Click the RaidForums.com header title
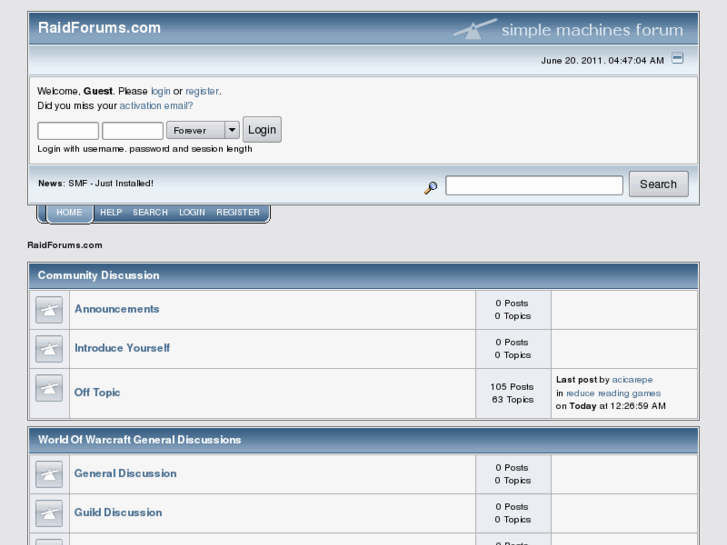 point(99,28)
